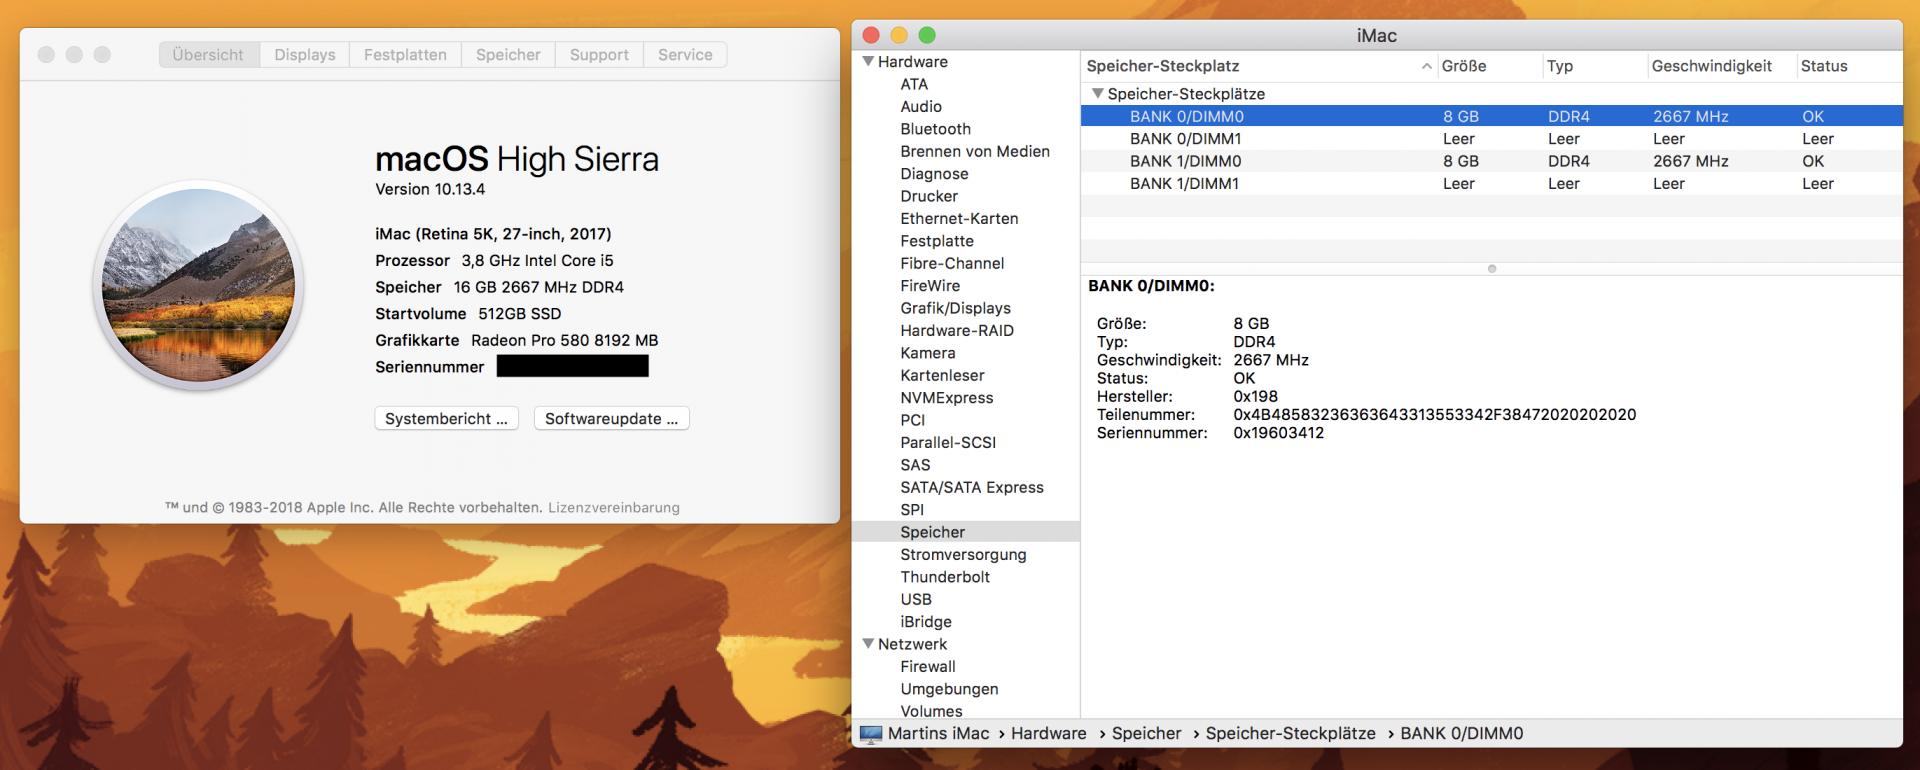Open the Lizenzvereinbarung link

click(x=614, y=507)
